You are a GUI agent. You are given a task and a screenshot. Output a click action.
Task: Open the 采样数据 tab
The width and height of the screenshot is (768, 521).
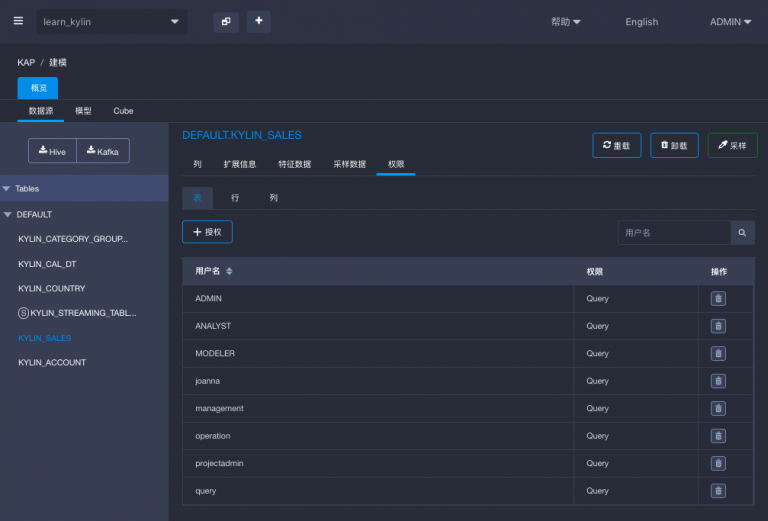[x=349, y=164]
